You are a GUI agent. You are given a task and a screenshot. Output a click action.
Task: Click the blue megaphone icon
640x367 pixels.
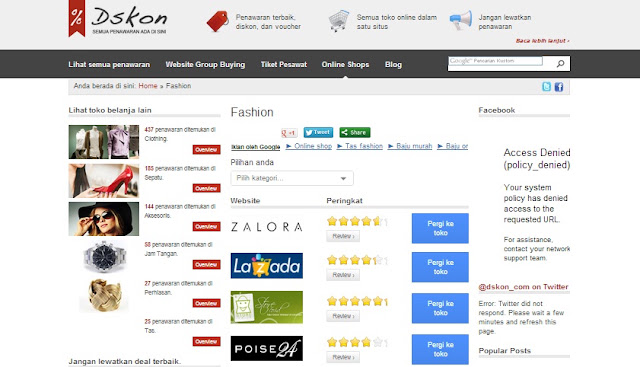(x=461, y=20)
